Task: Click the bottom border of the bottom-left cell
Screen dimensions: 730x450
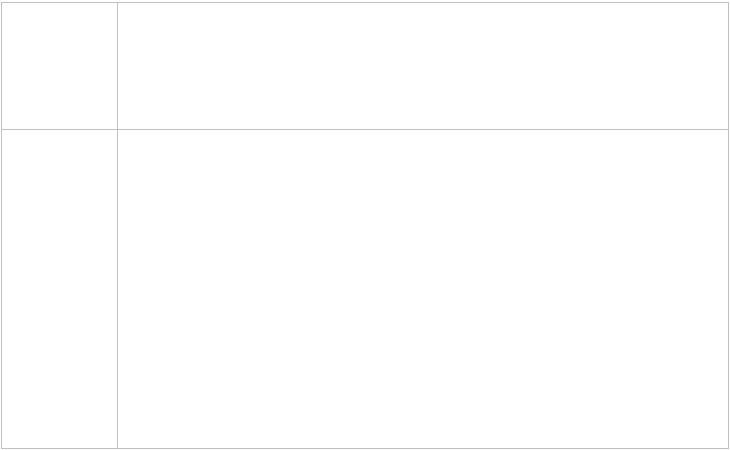Action: click(x=60, y=449)
